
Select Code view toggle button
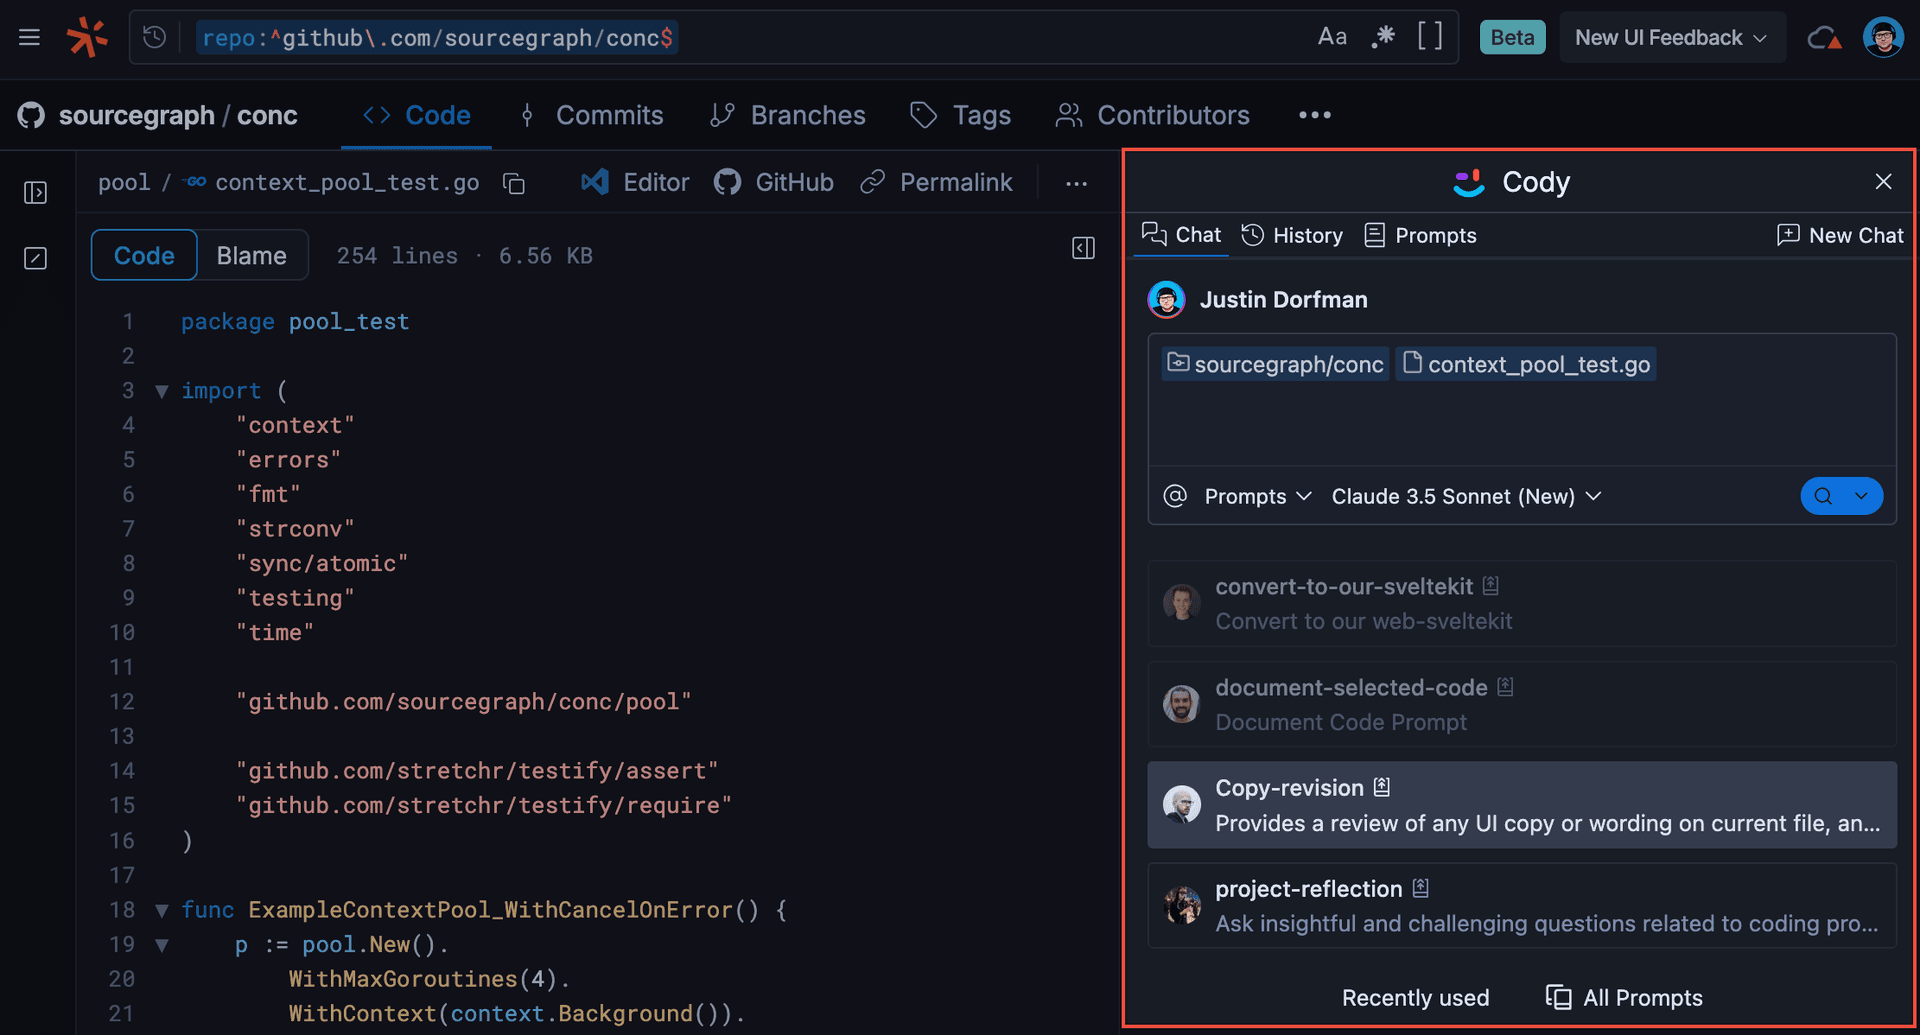144,255
